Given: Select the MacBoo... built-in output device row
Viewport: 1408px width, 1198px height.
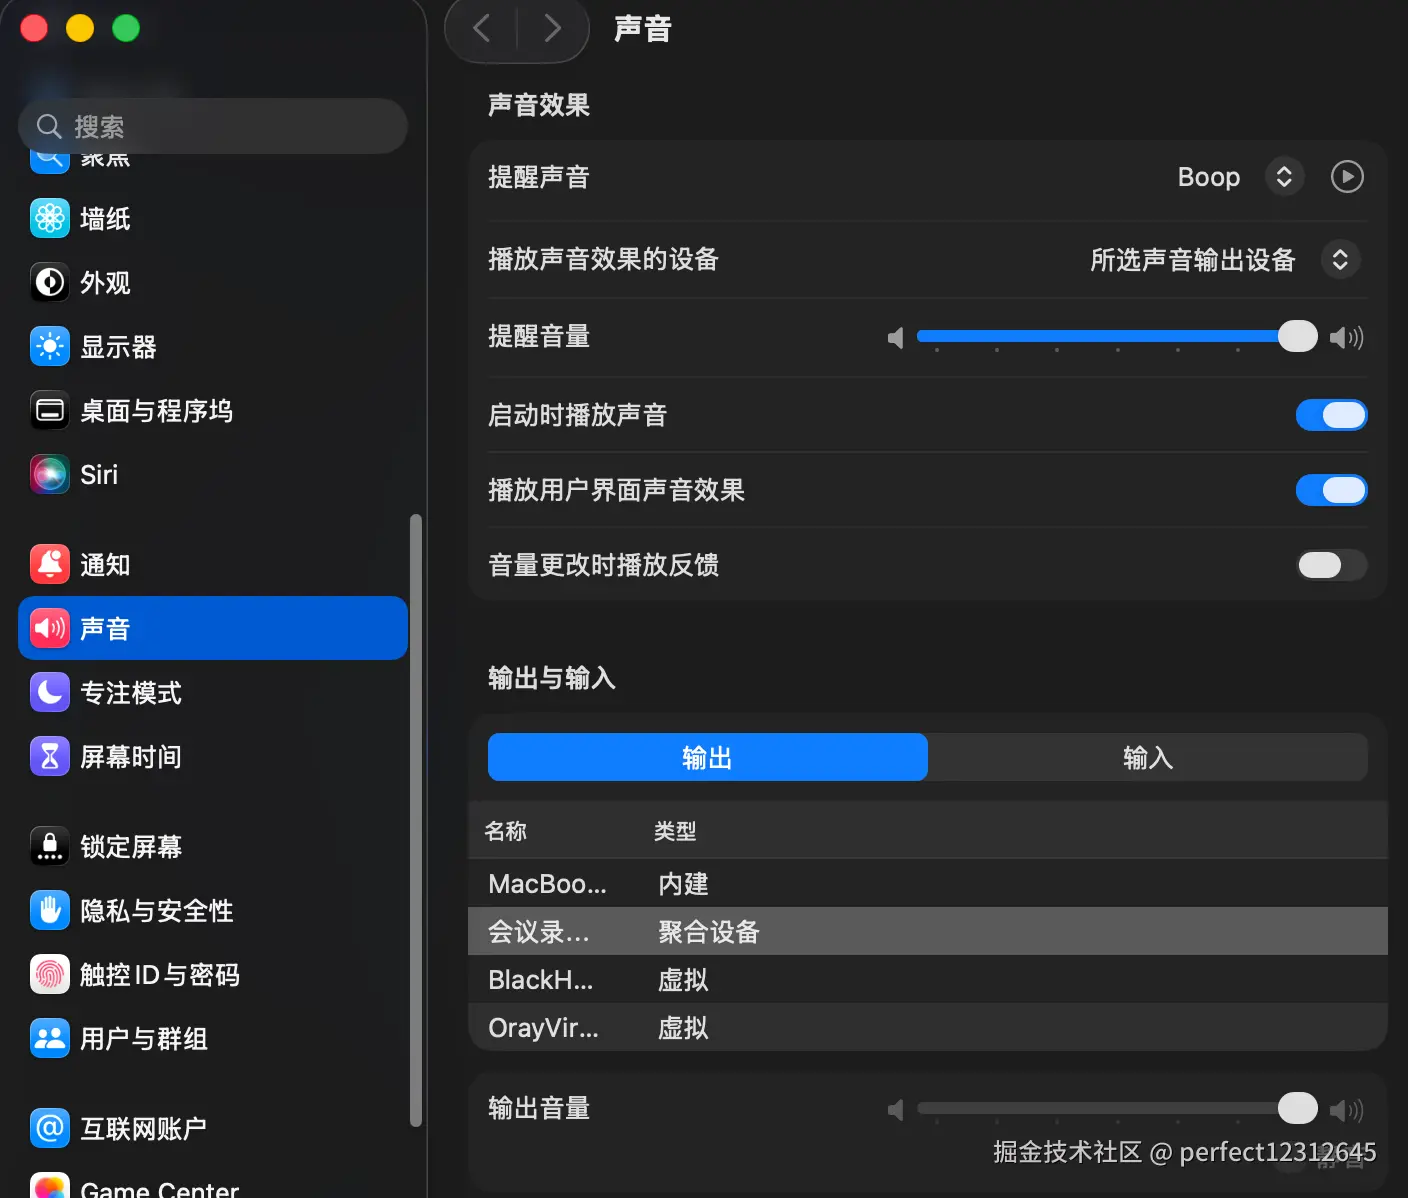Looking at the screenshot, I should click(928, 884).
